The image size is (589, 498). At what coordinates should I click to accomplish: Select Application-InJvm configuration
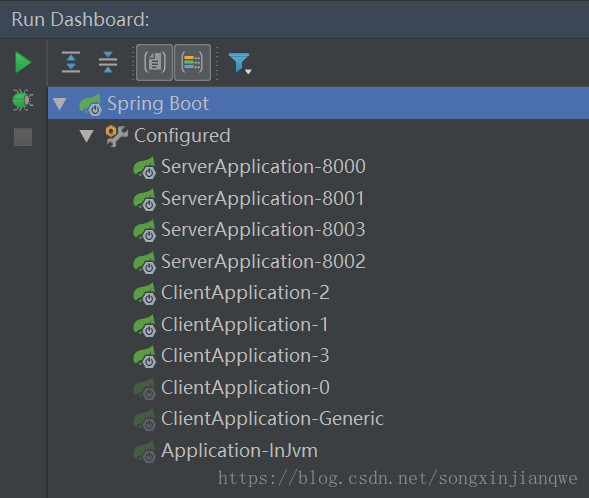click(239, 451)
